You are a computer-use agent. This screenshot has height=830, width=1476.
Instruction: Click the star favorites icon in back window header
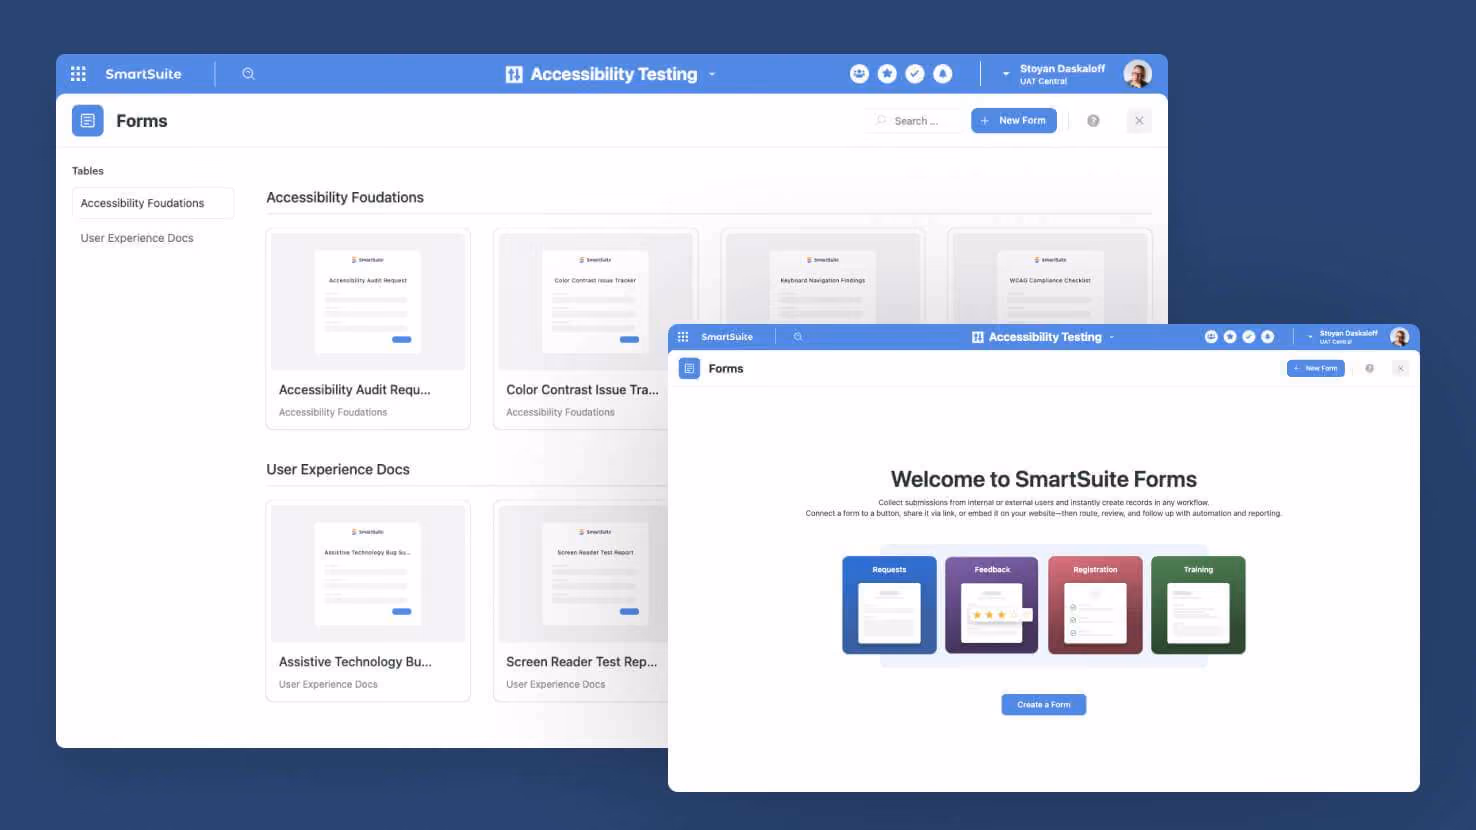point(887,74)
